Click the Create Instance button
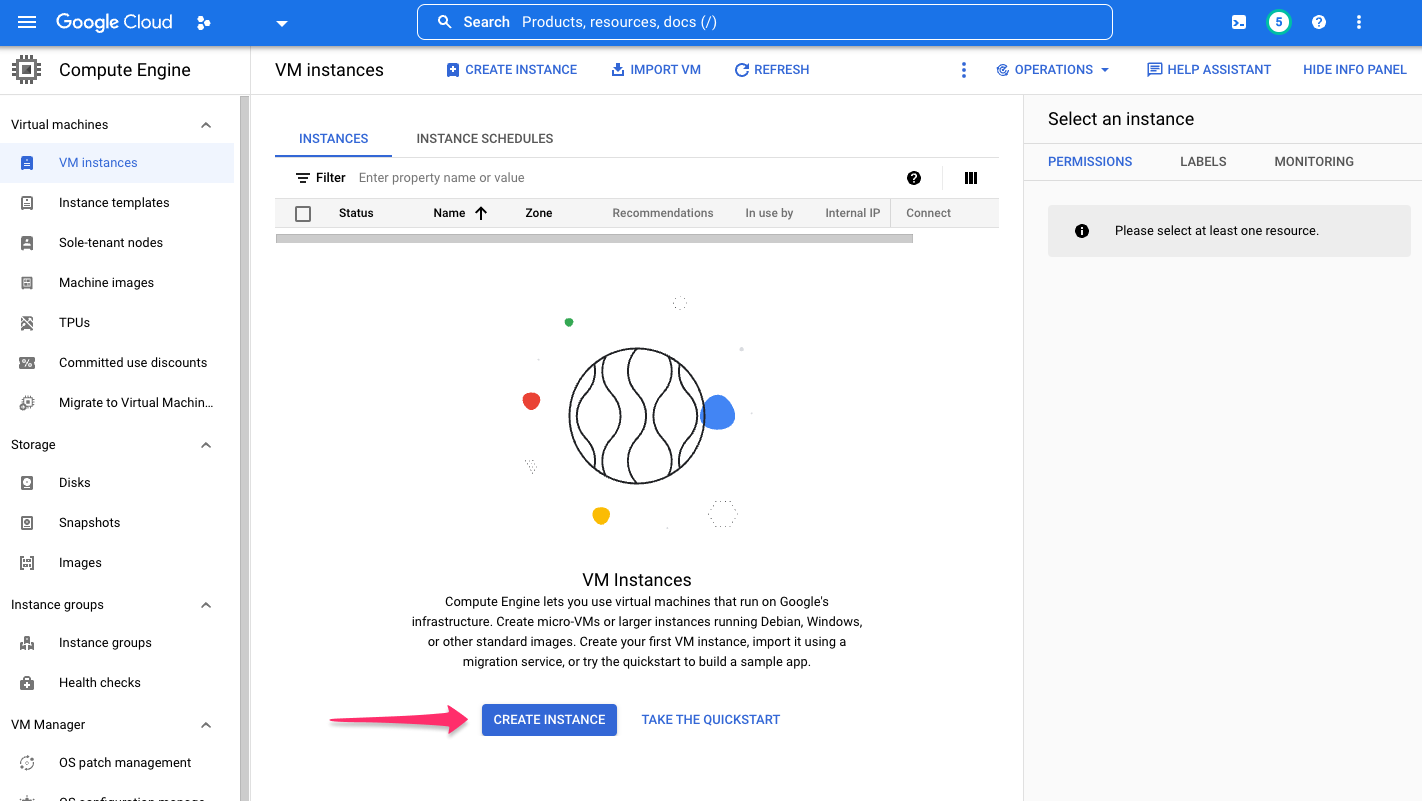Viewport: 1422px width, 801px height. (x=549, y=719)
